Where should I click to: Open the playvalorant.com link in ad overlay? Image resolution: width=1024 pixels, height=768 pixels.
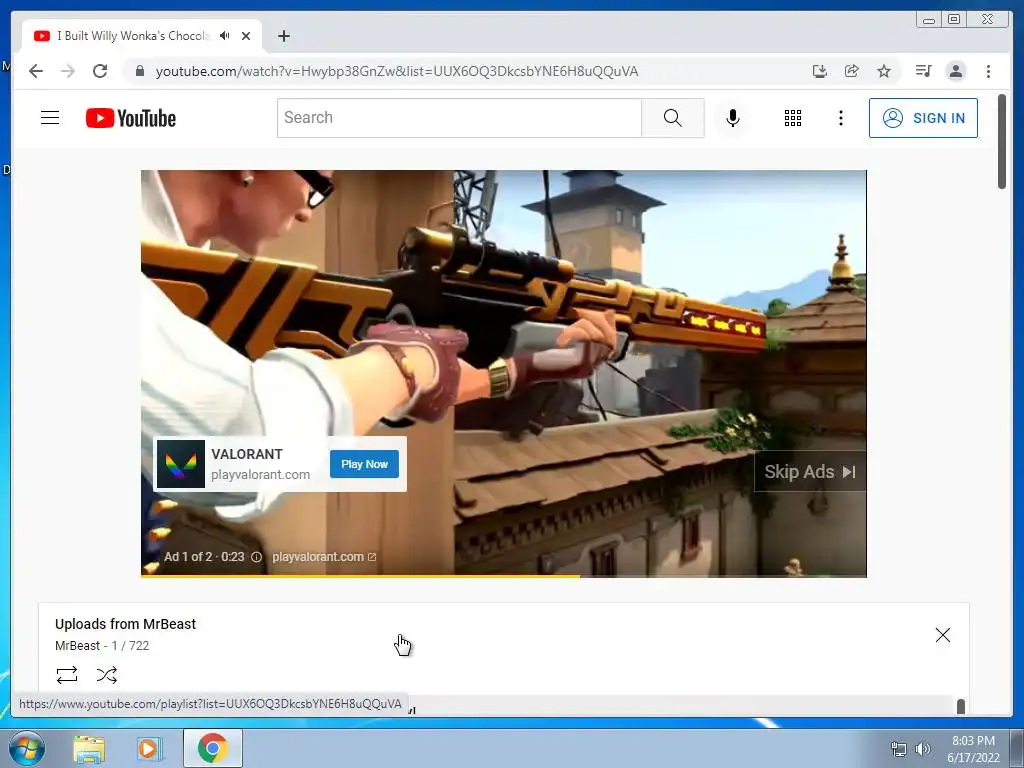pyautogui.click(x=324, y=557)
